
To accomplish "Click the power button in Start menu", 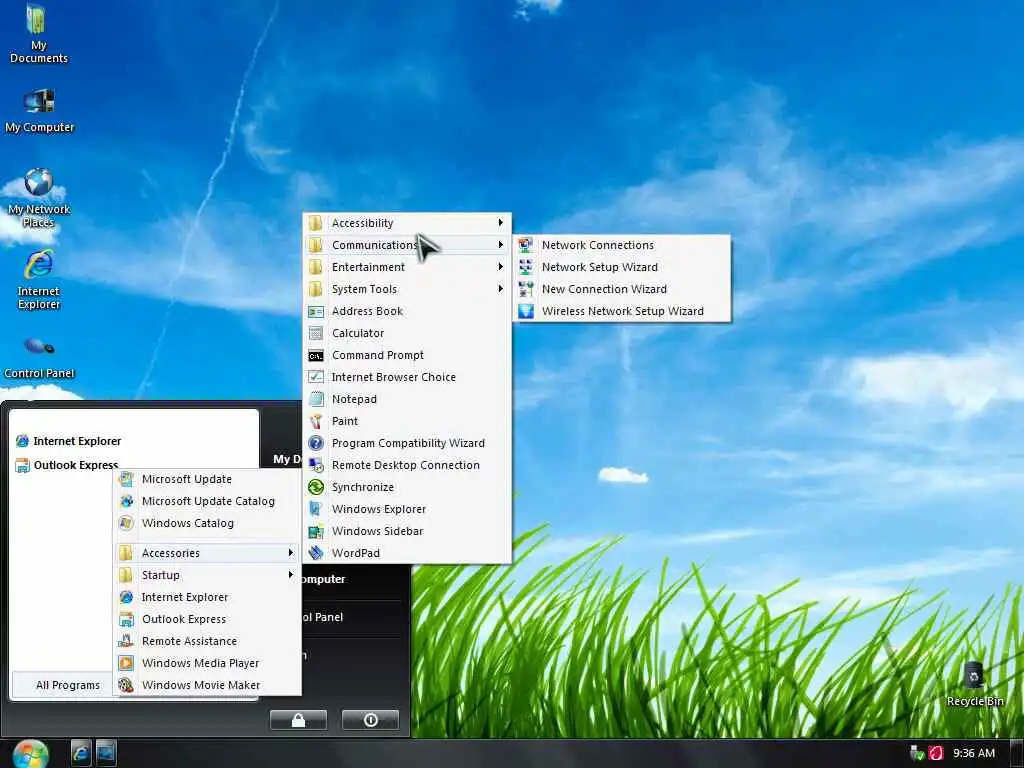I will (x=370, y=720).
